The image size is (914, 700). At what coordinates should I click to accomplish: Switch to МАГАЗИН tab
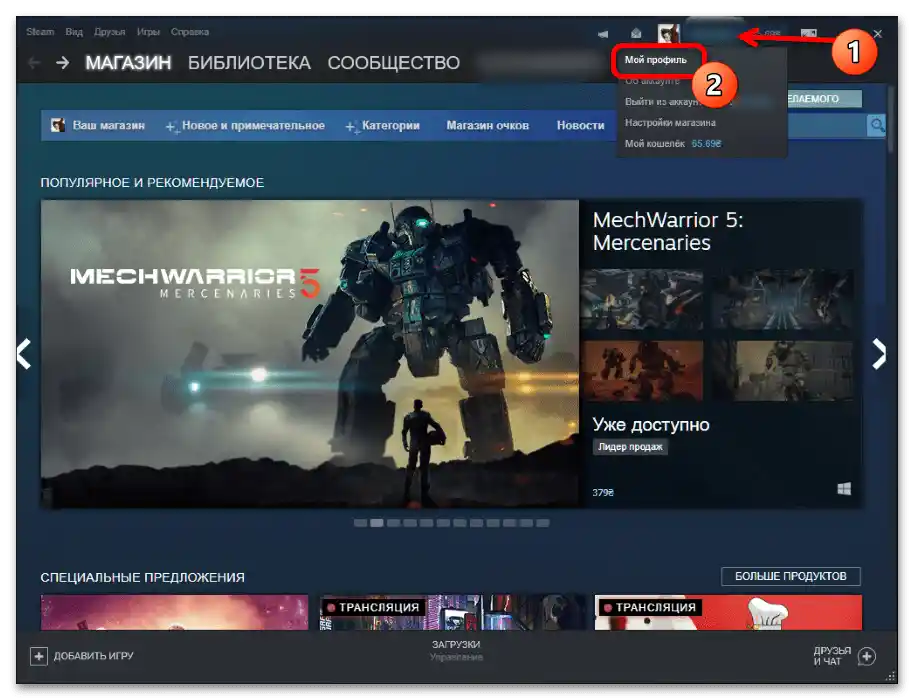click(x=128, y=62)
